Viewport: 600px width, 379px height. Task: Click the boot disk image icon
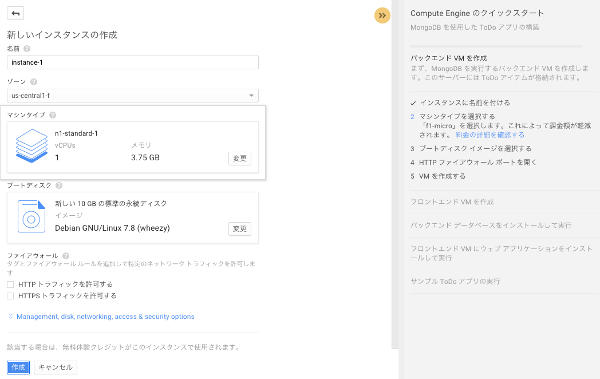click(x=31, y=216)
